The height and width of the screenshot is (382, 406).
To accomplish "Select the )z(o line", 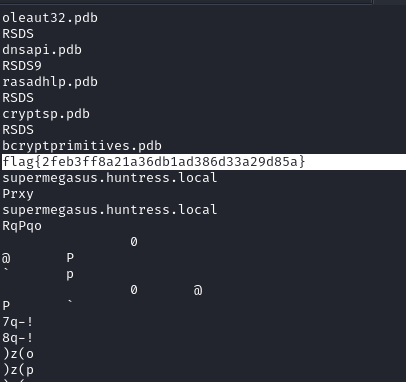I will (x=18, y=354).
